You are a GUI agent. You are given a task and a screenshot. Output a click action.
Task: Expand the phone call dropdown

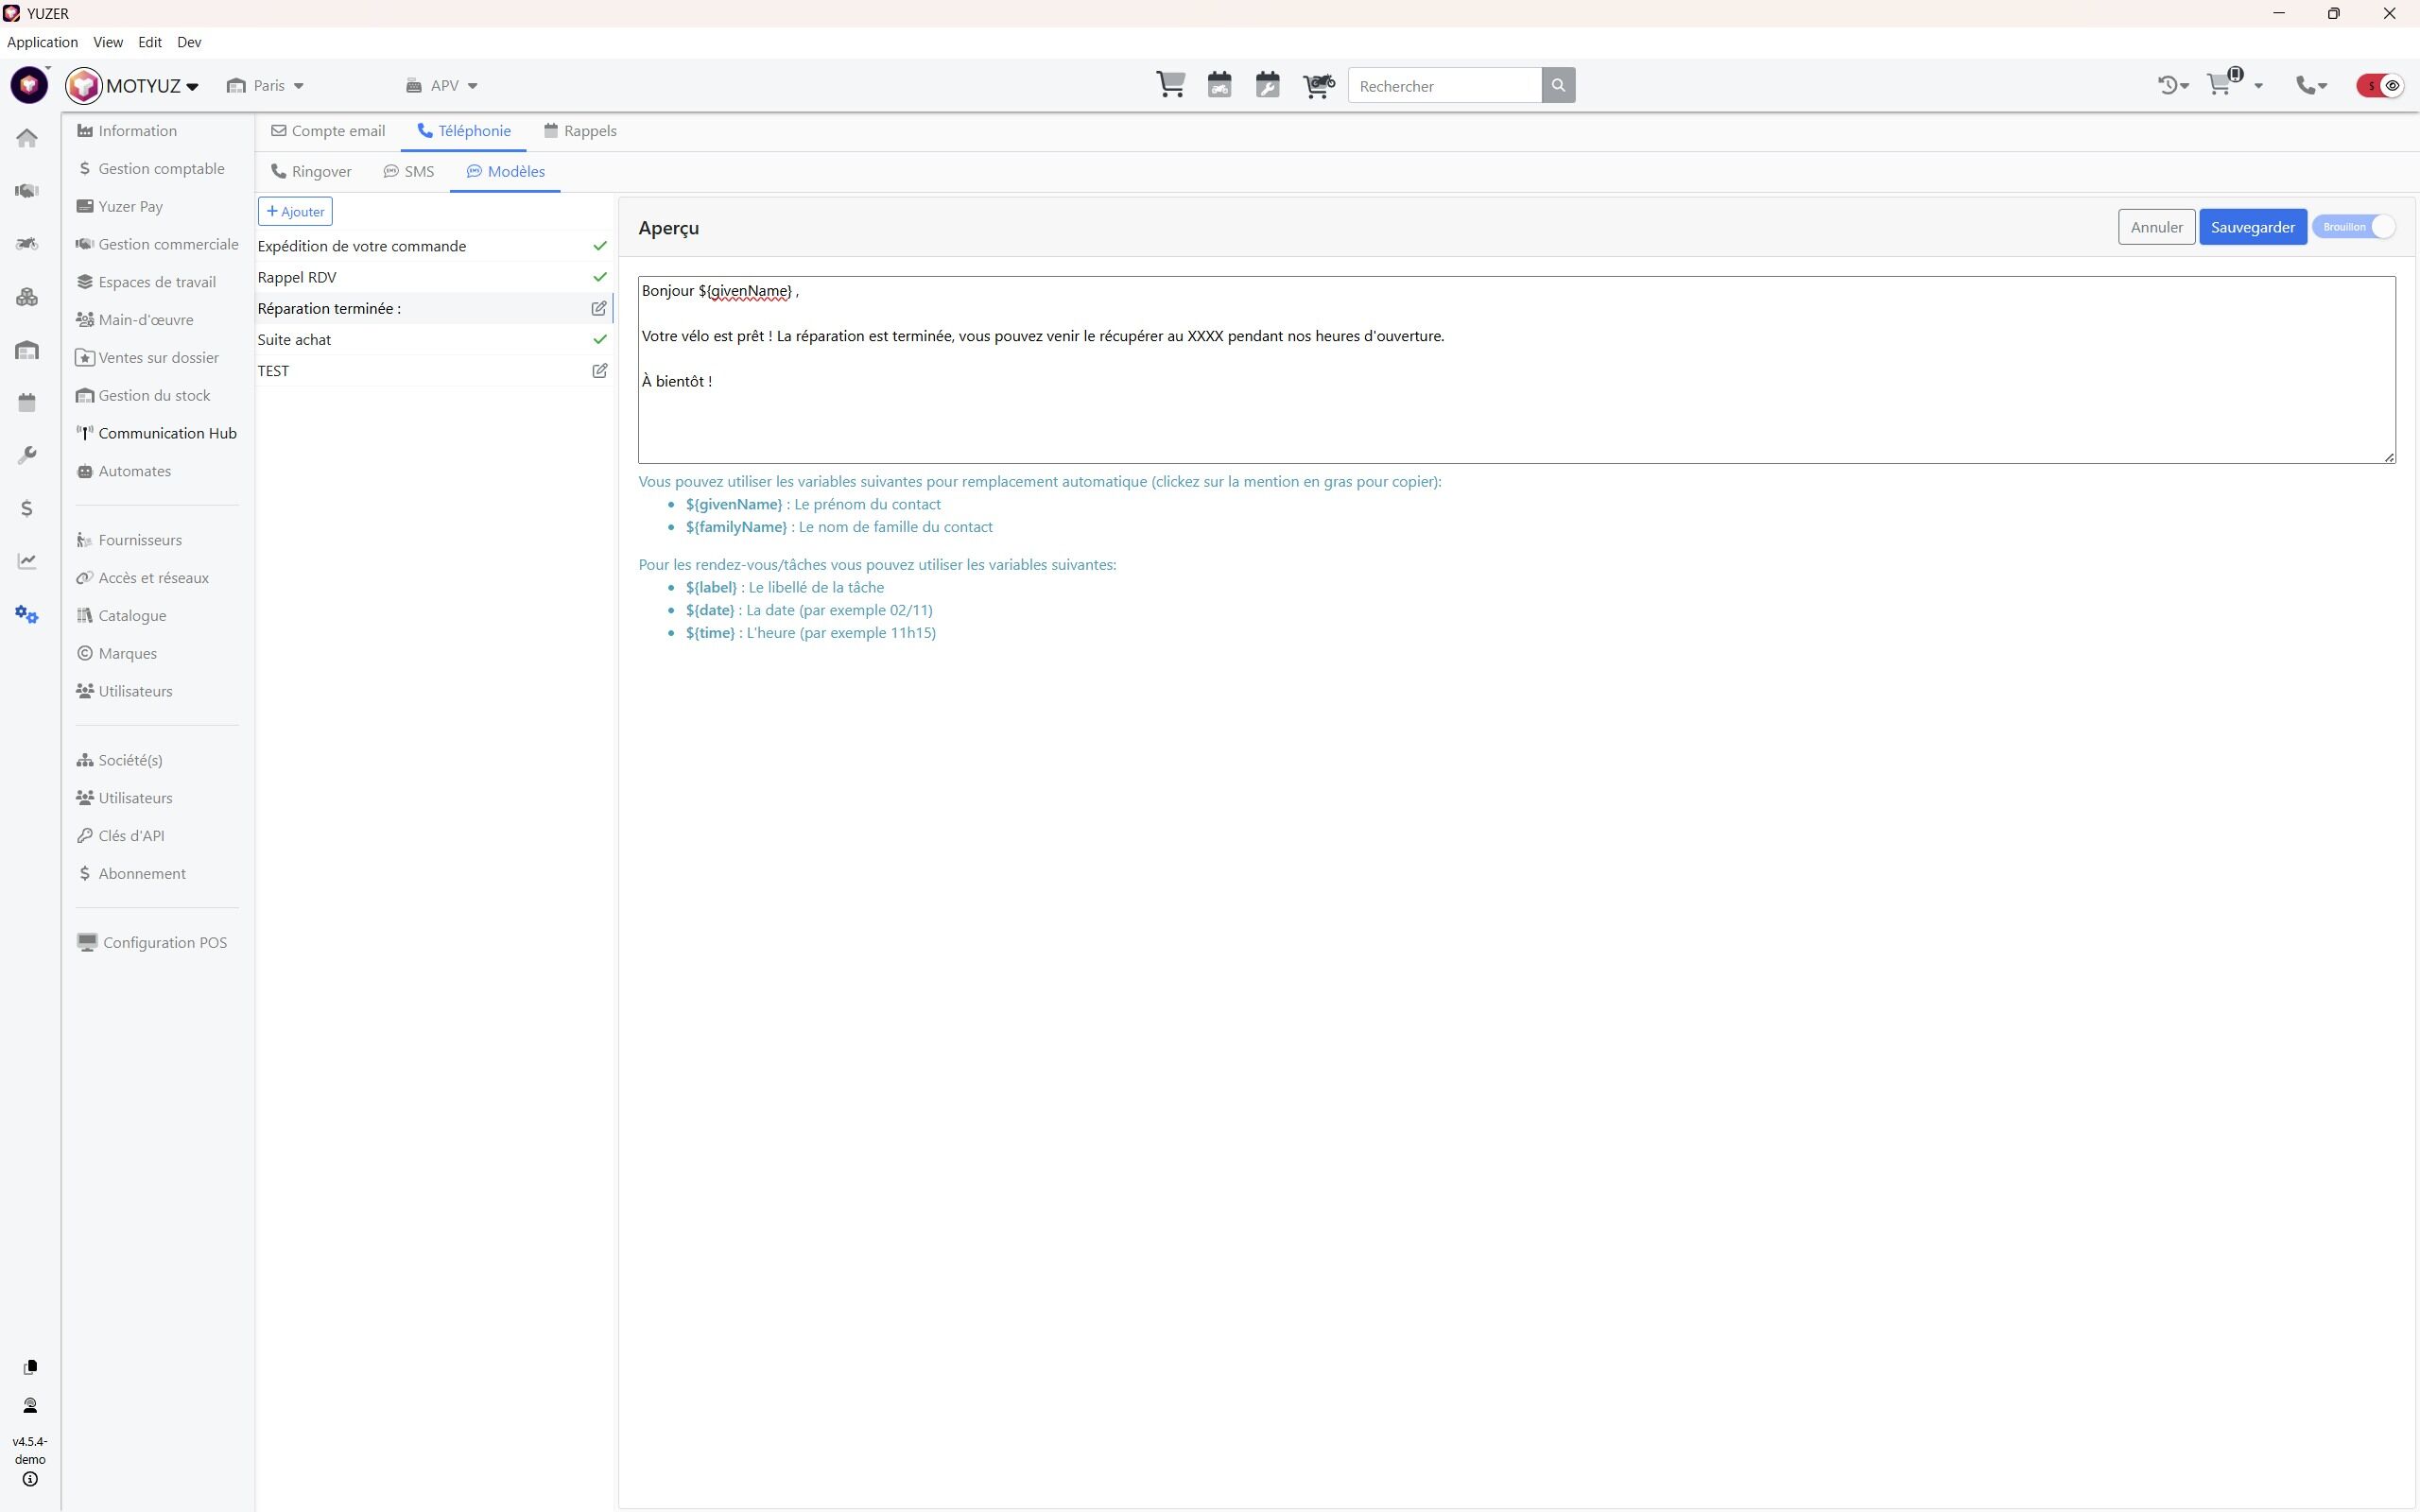pyautogui.click(x=2311, y=86)
